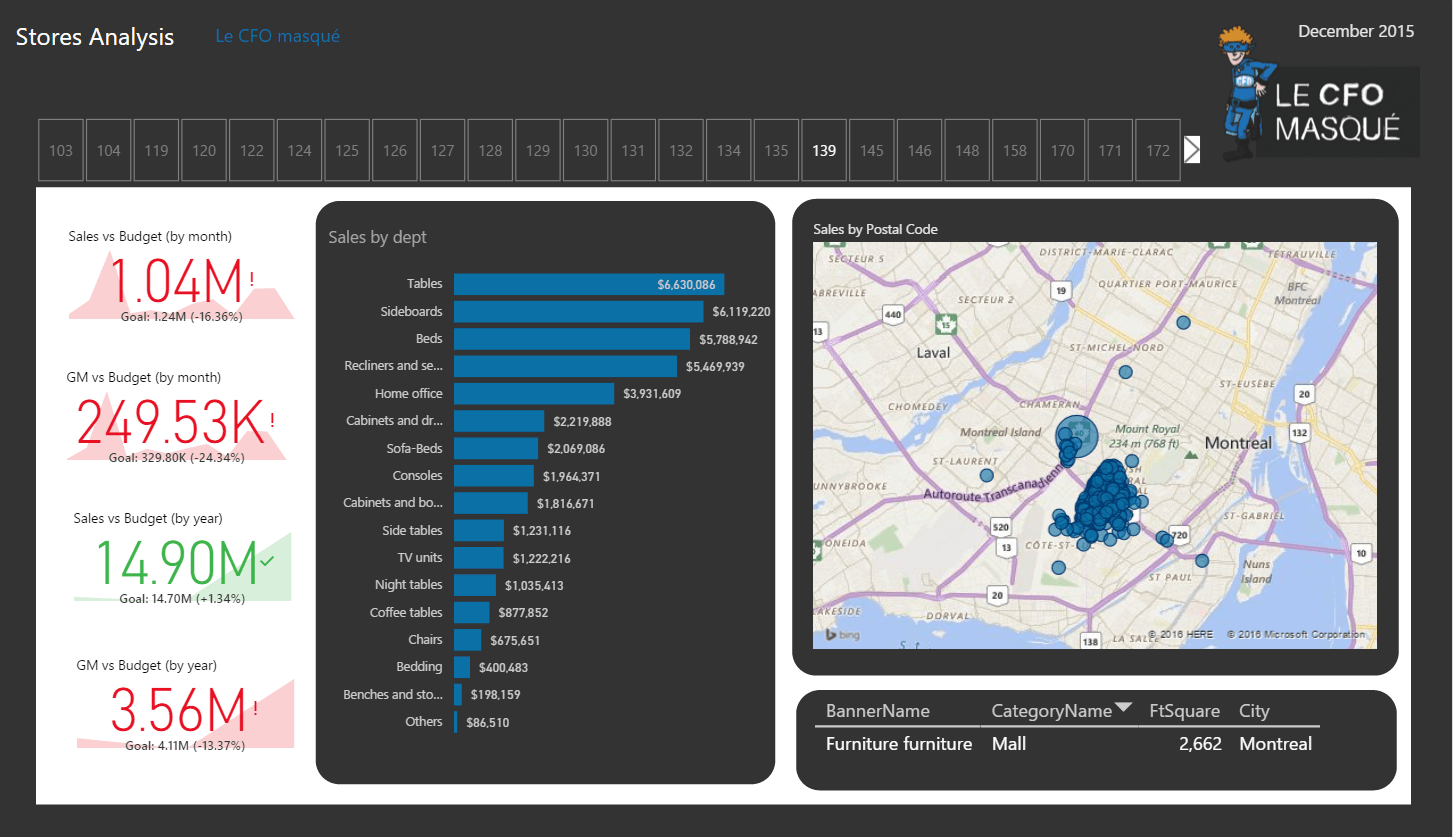Click the green checkmark on the 14.90M KPI
Screen dimensions: 1453x837
[x=266, y=561]
